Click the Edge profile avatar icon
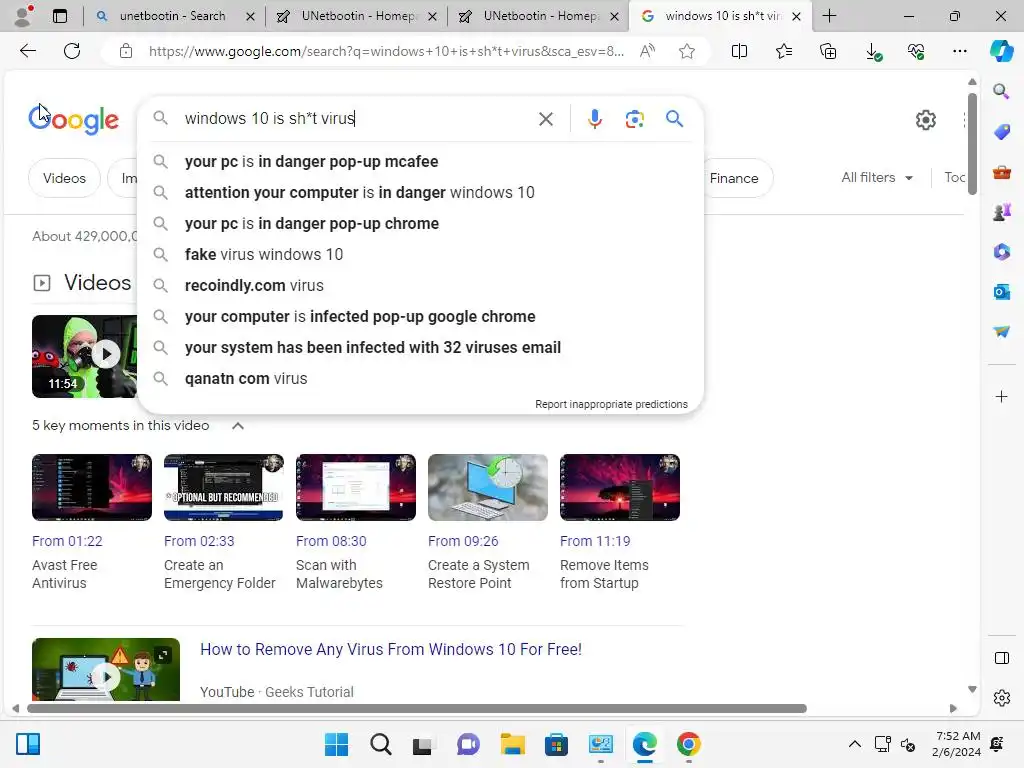1024x768 pixels. tap(24, 16)
